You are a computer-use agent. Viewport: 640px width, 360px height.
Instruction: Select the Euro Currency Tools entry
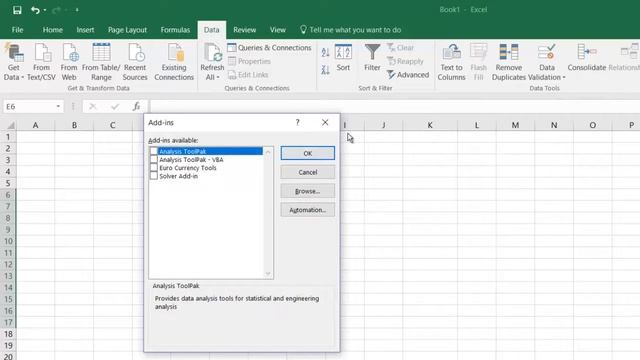[188, 168]
